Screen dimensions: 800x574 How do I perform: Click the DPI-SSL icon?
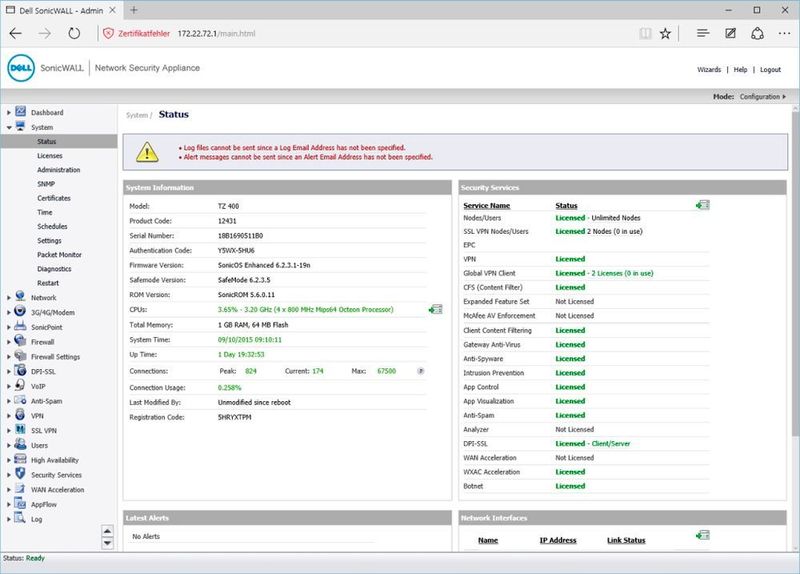20,370
